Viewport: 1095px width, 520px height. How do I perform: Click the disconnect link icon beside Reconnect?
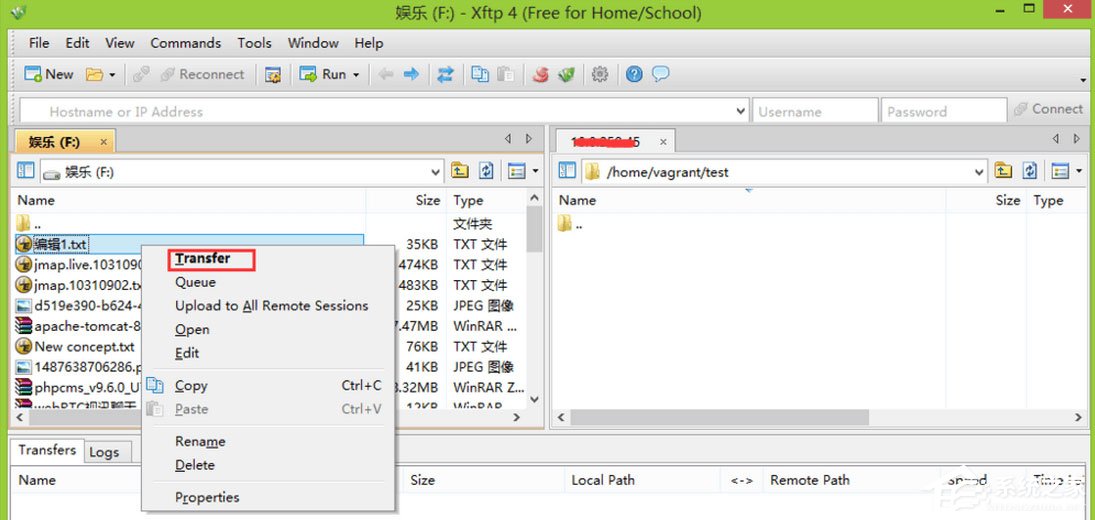click(x=141, y=74)
